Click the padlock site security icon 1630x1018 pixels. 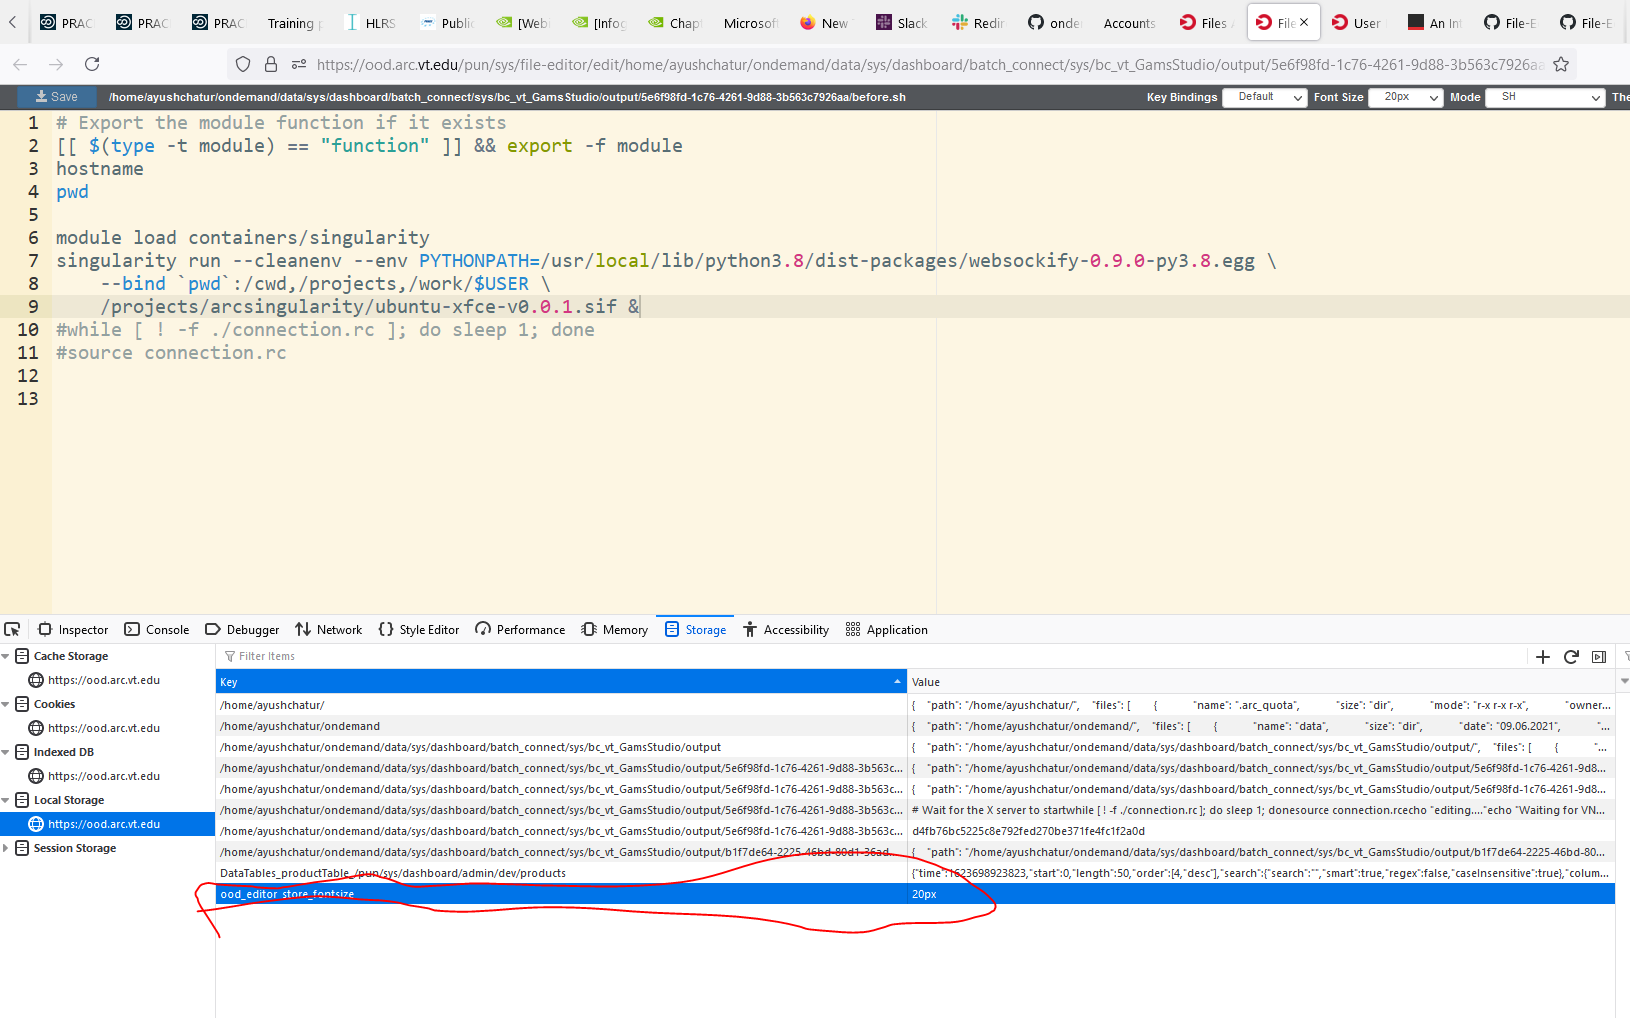coord(270,64)
